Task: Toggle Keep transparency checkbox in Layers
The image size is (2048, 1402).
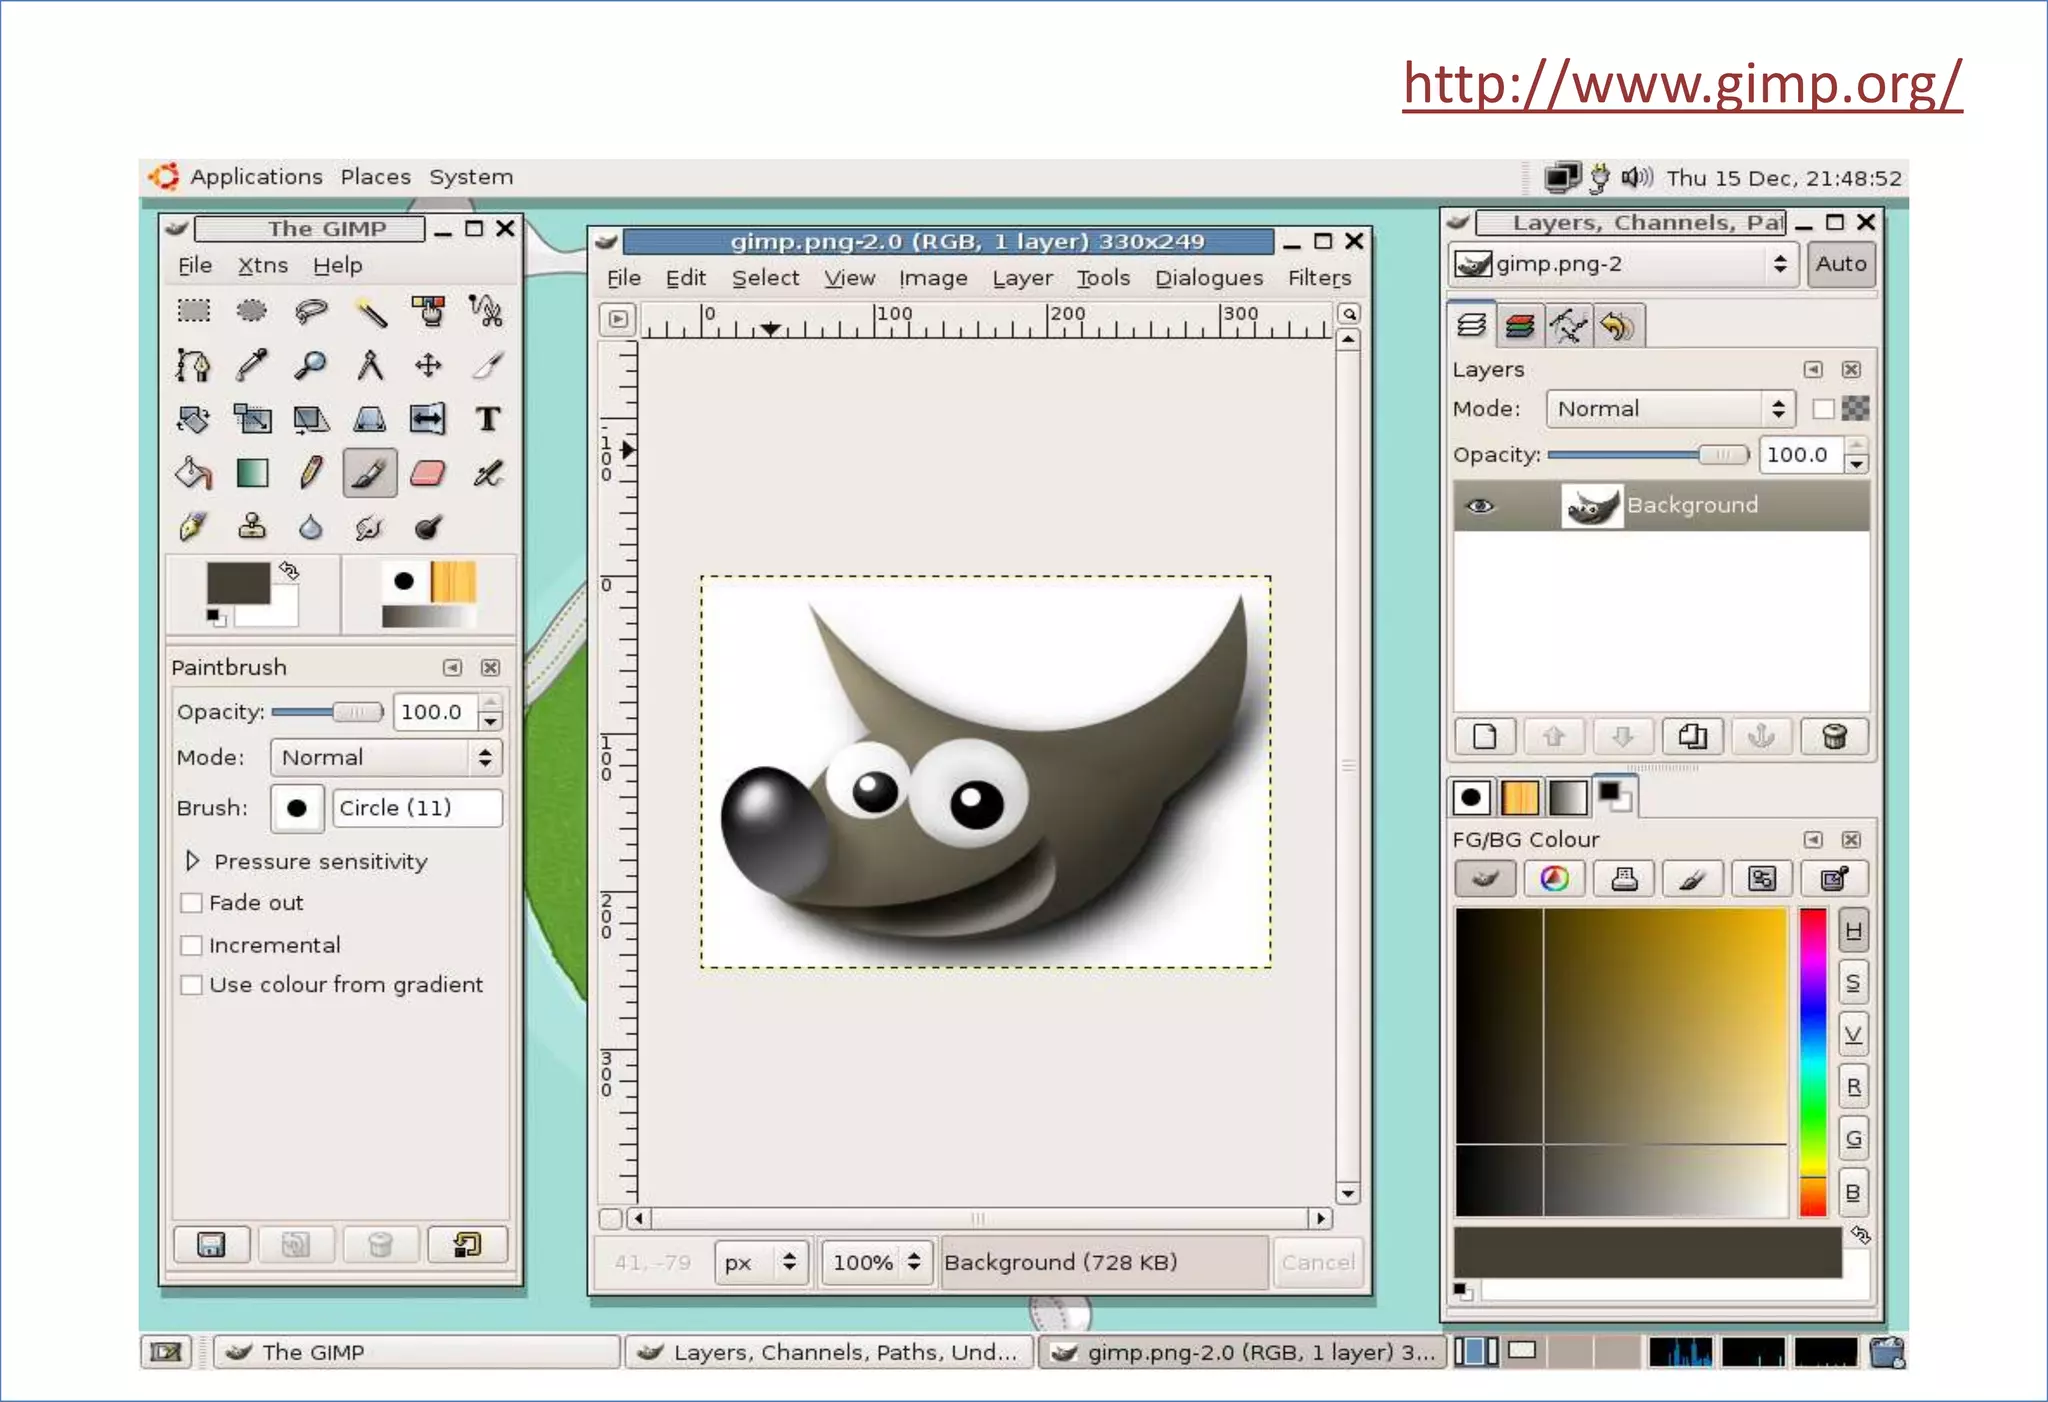Action: pyautogui.click(x=1823, y=409)
